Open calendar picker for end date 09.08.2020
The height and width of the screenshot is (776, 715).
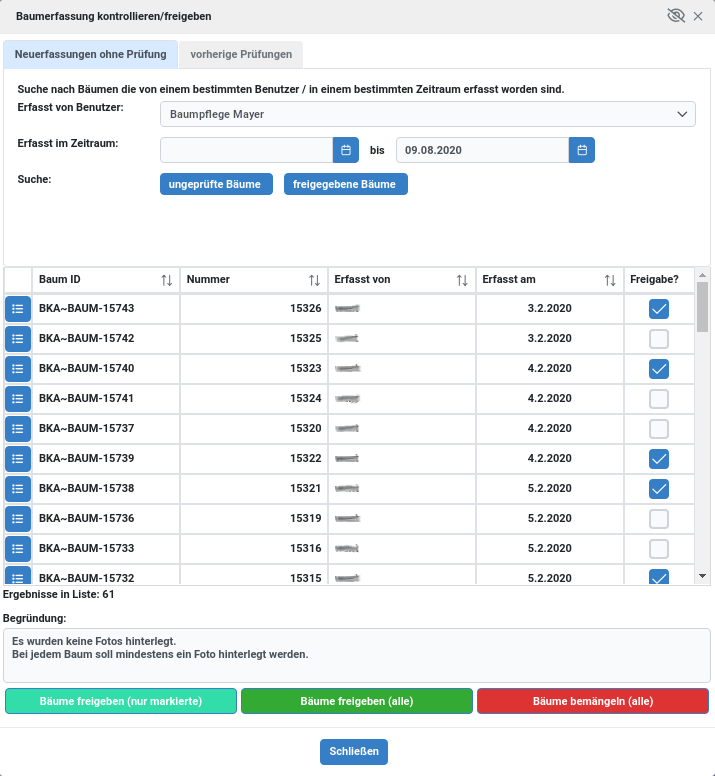pos(582,150)
